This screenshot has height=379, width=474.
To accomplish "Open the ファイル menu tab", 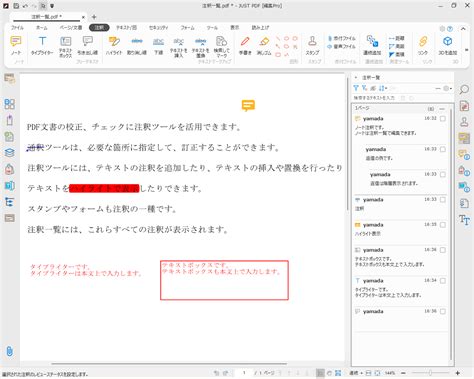I will point(17,28).
